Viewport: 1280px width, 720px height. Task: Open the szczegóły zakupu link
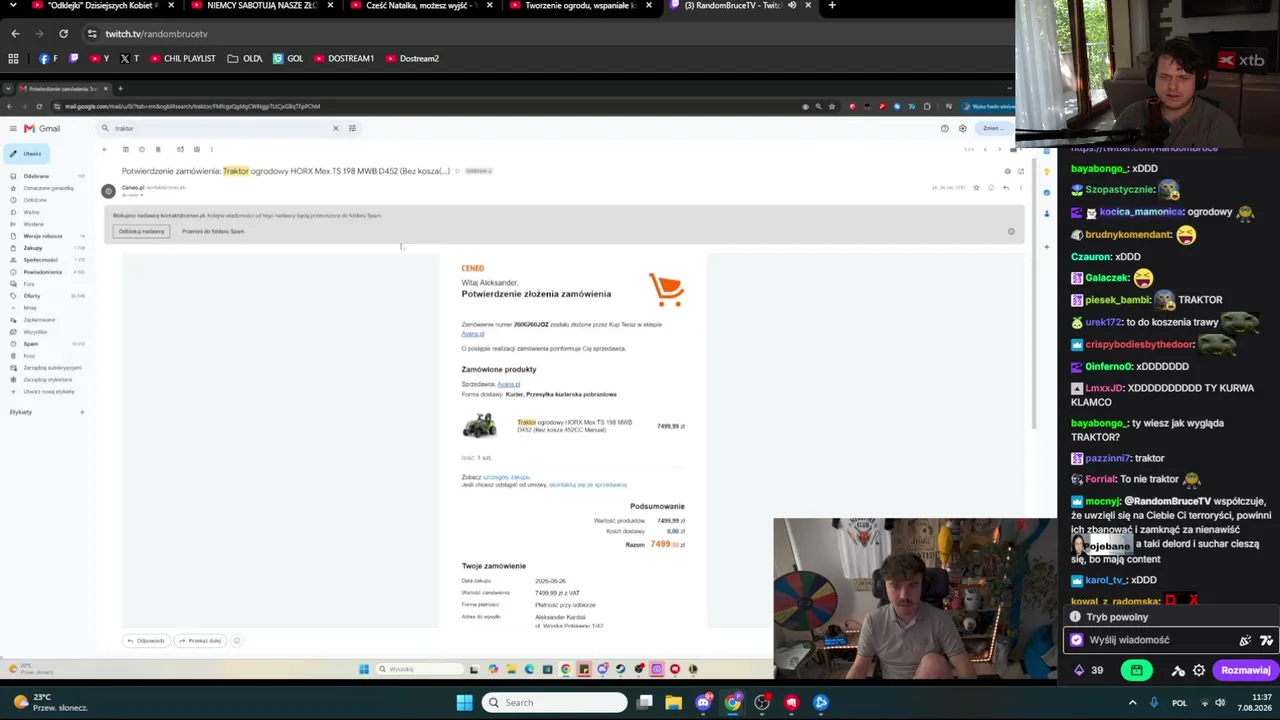pos(506,477)
